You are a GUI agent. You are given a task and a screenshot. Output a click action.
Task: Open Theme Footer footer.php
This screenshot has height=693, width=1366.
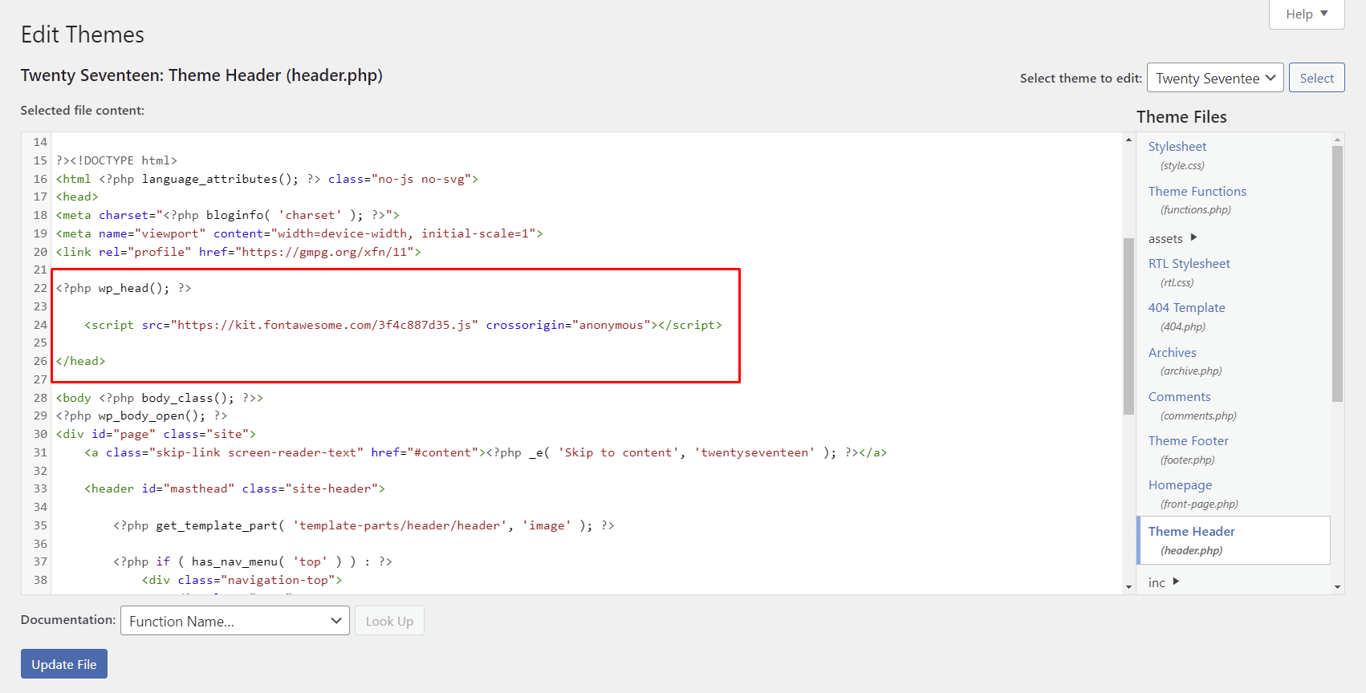[1188, 440]
